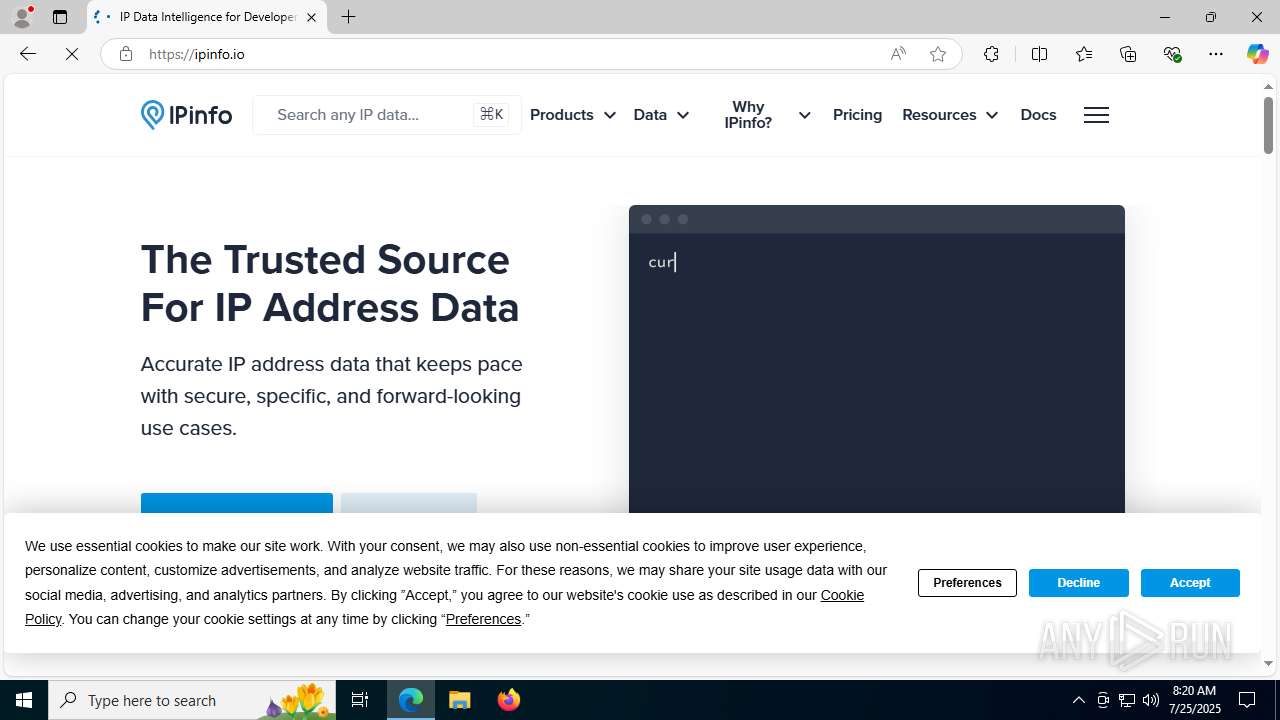This screenshot has width=1280, height=720.
Task: Open a new browser tab
Action: coord(348,17)
